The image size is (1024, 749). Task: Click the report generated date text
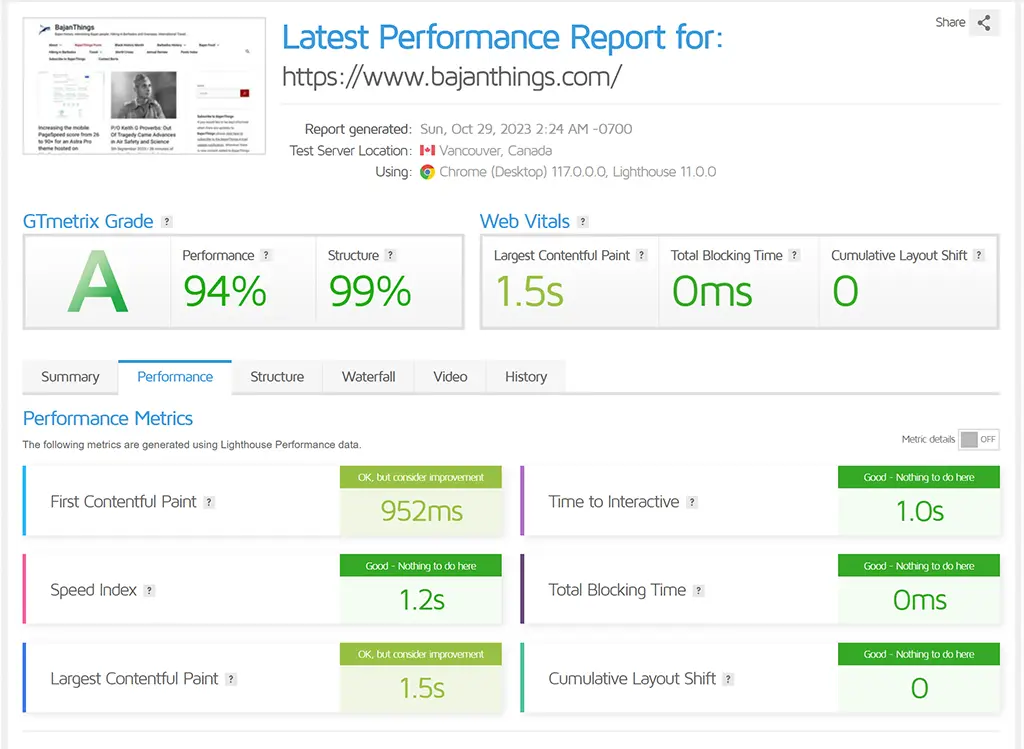[526, 129]
